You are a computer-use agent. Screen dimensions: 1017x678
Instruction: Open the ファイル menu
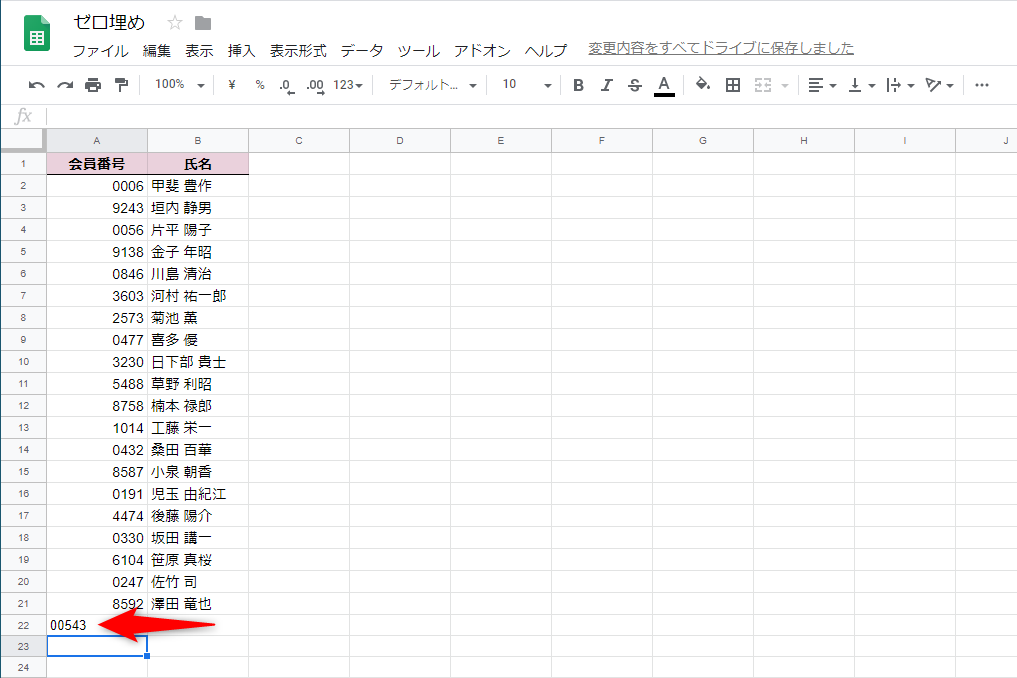(x=101, y=51)
